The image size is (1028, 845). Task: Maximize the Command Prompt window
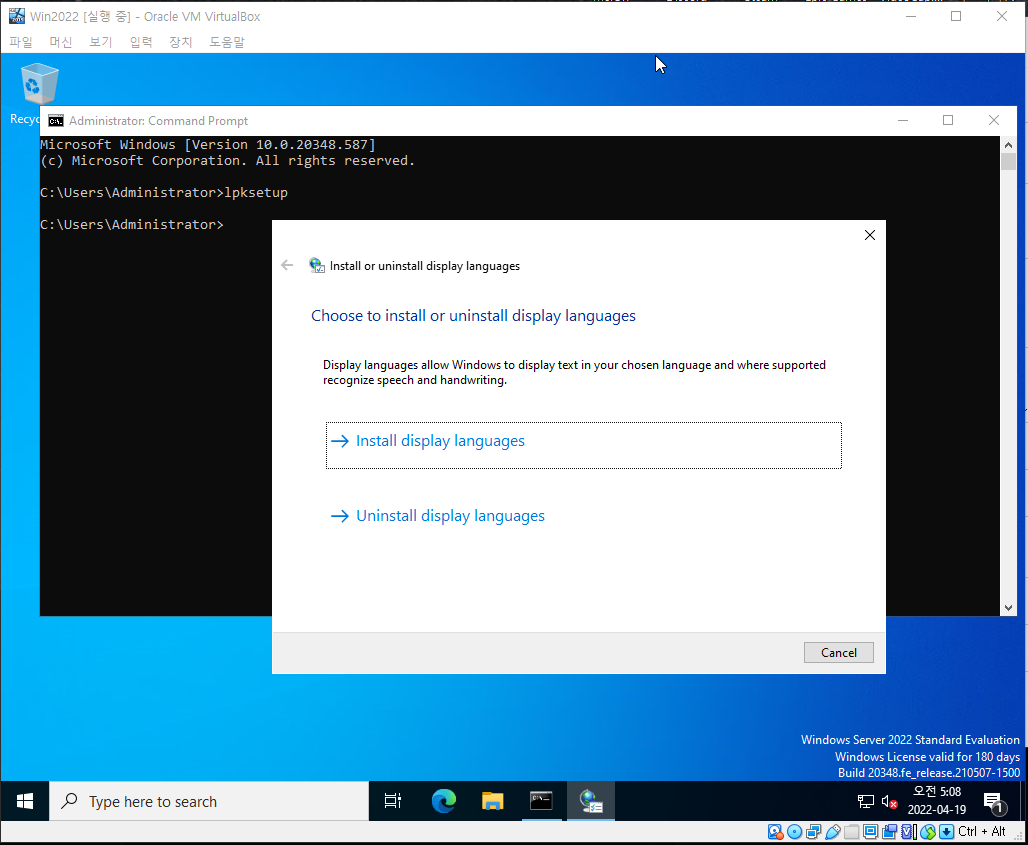tap(948, 121)
